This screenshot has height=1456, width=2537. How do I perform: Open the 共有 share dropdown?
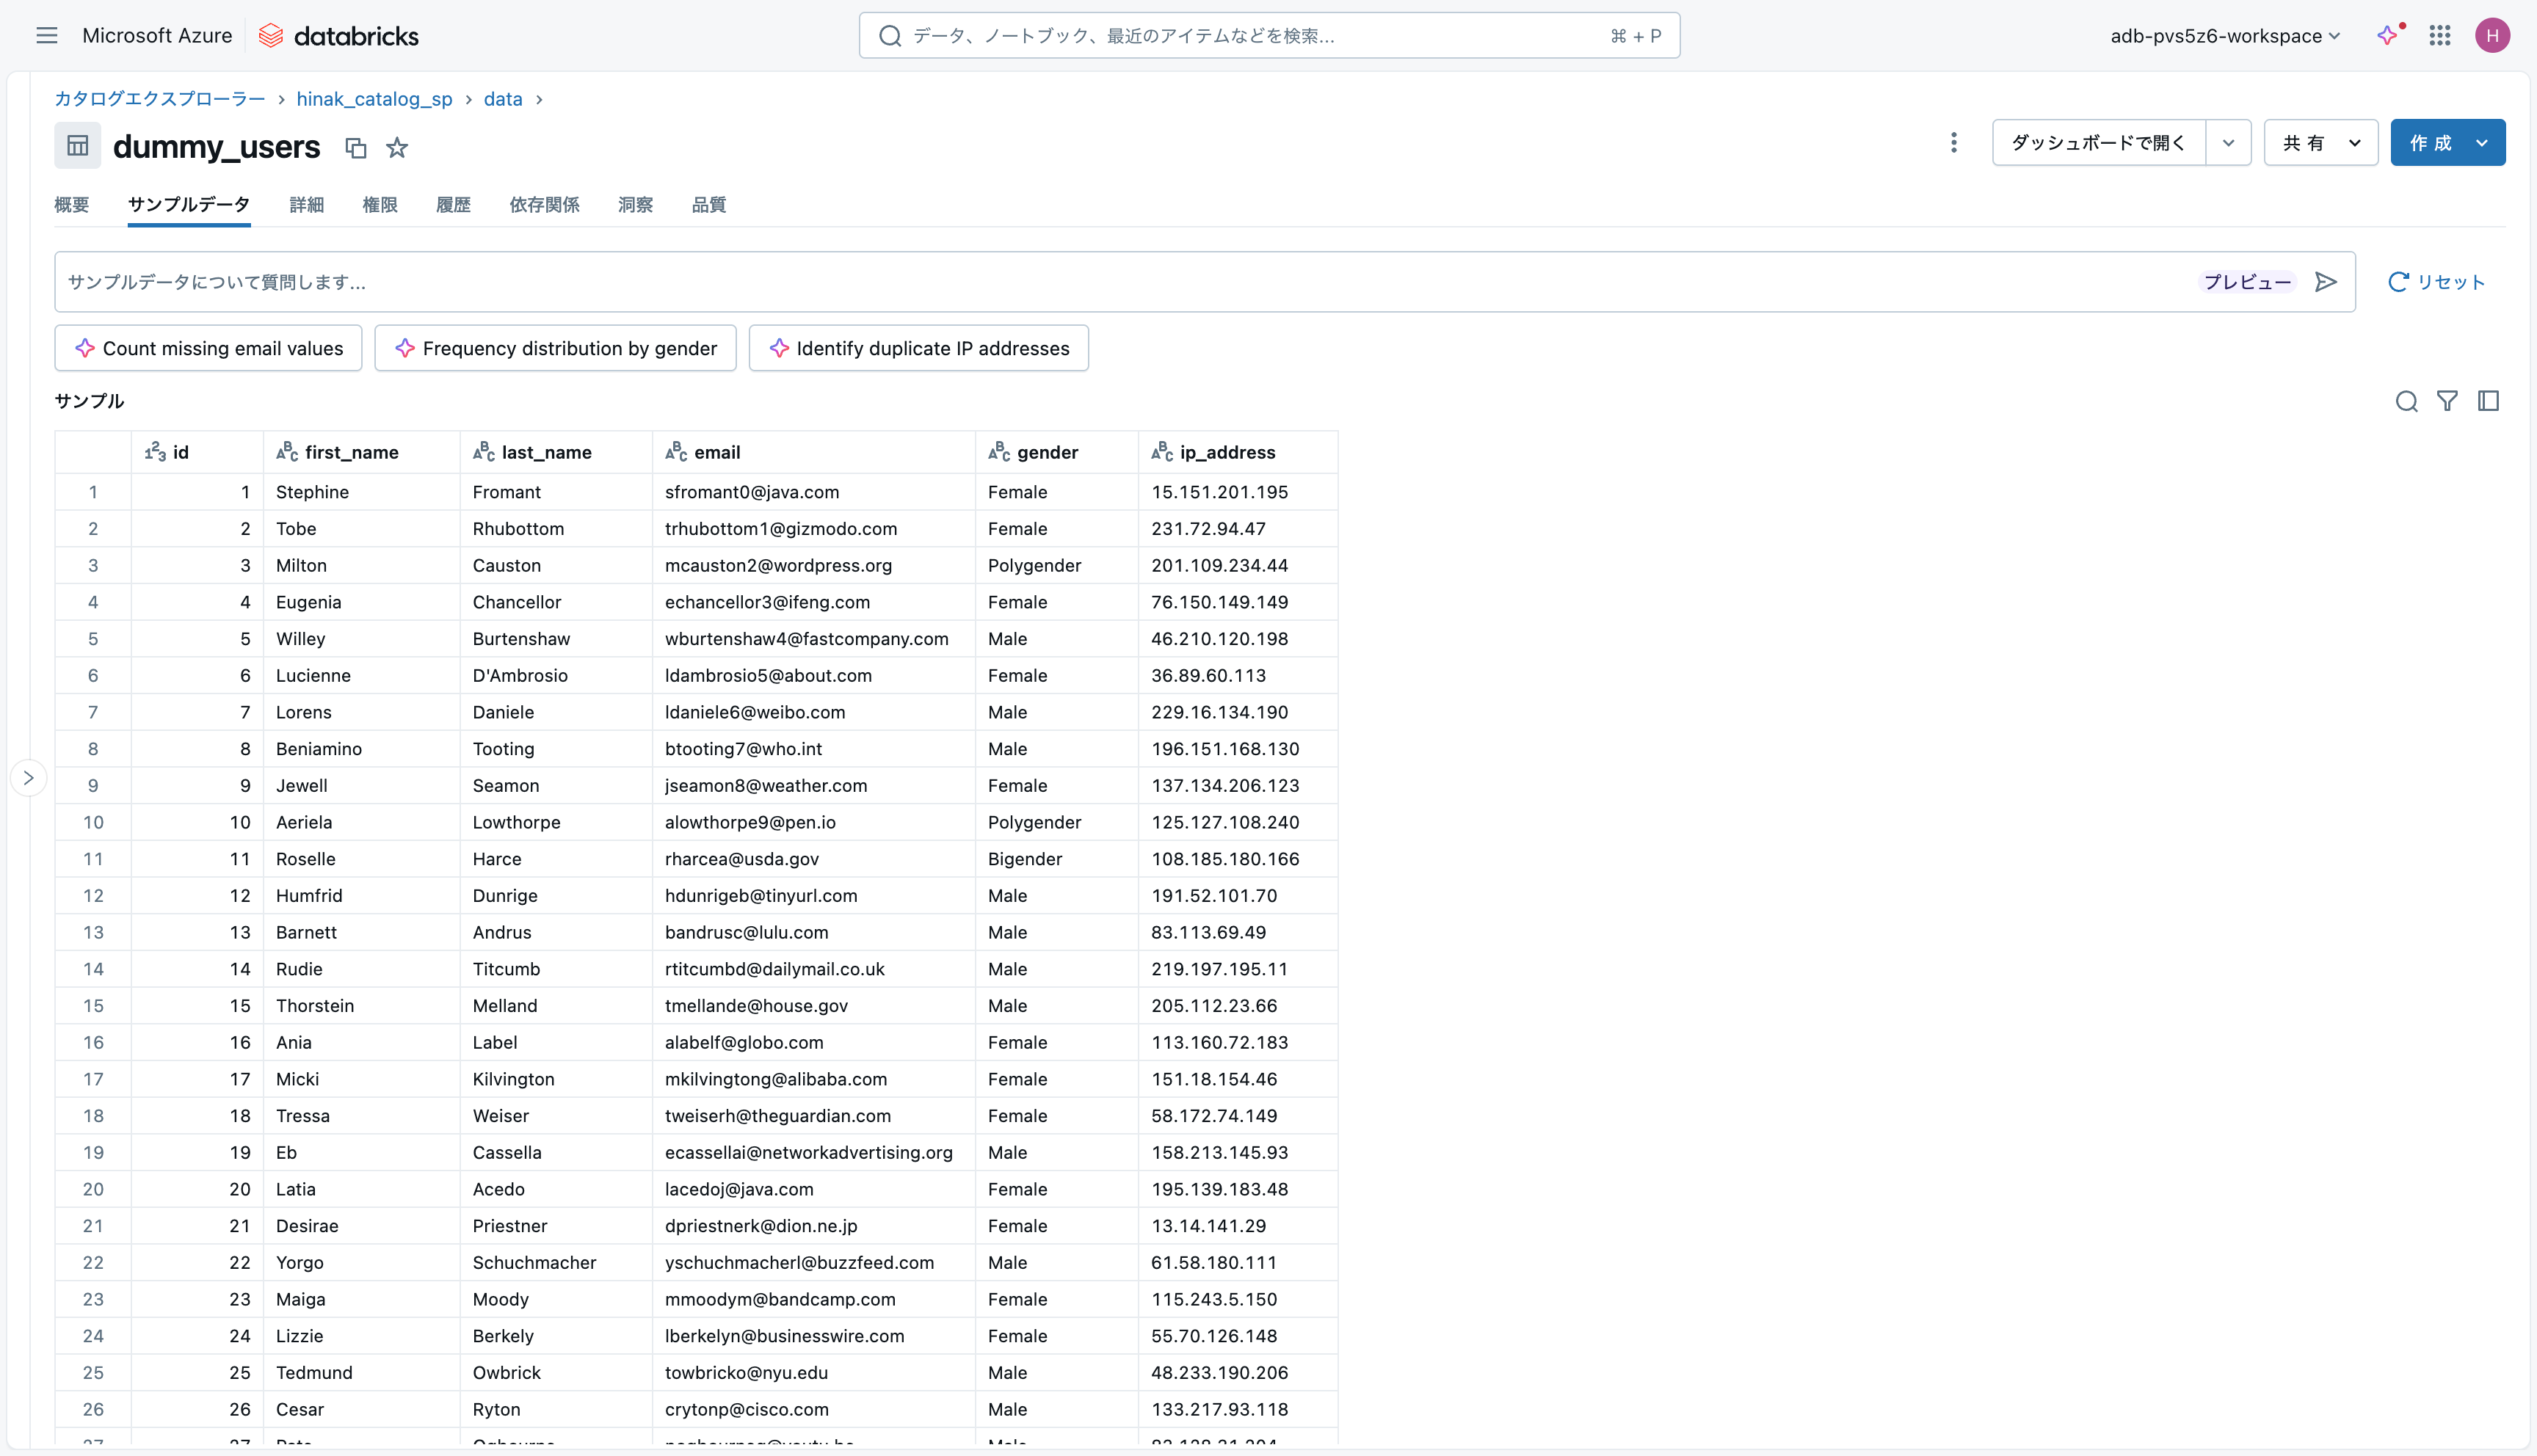(x=2320, y=143)
